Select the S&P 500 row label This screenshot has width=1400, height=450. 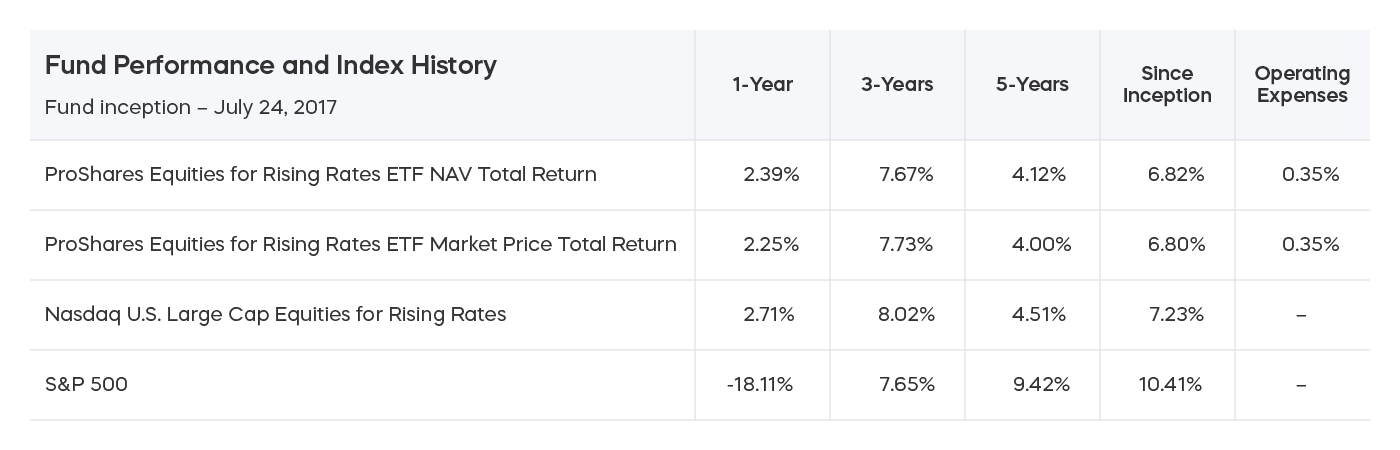point(86,384)
